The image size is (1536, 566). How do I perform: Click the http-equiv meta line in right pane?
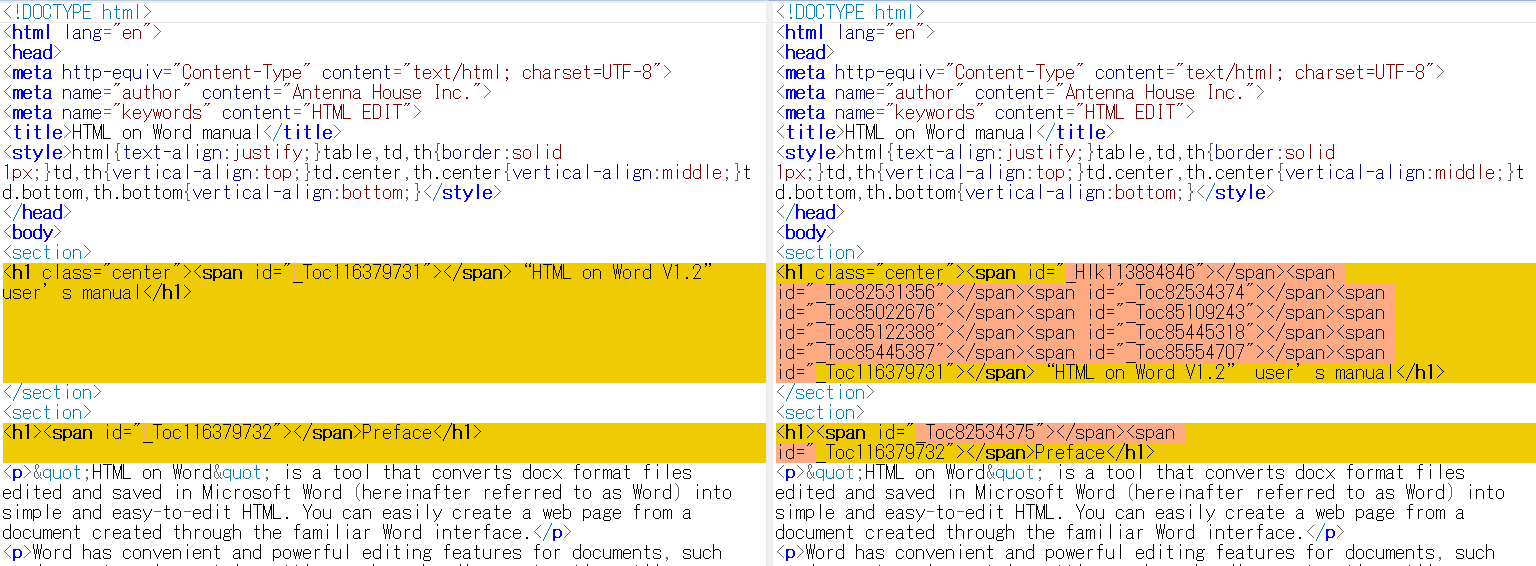point(1110,72)
